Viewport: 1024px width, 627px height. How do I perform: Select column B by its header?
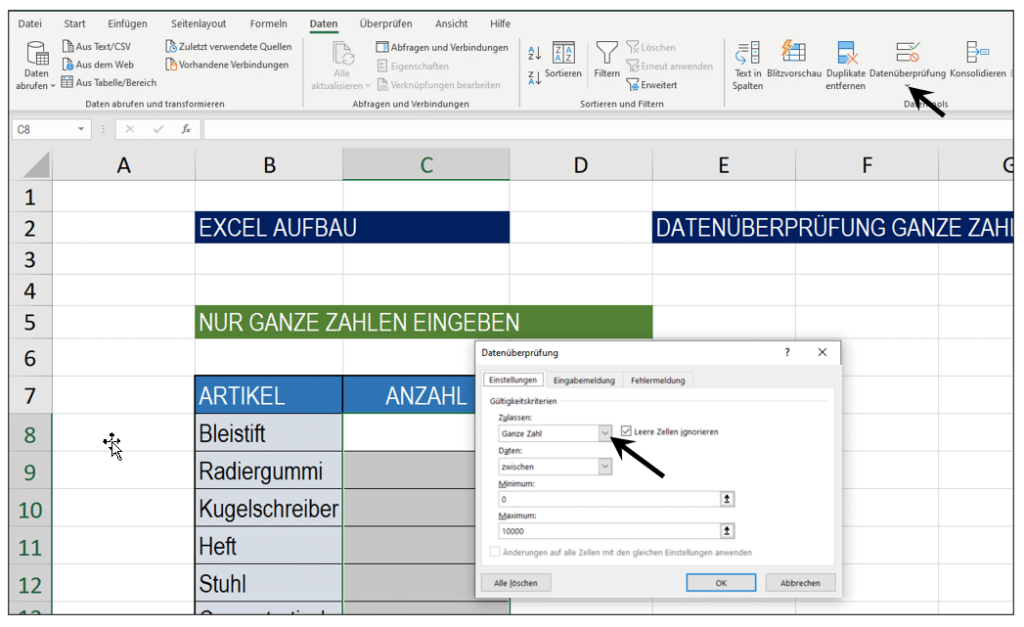[269, 165]
